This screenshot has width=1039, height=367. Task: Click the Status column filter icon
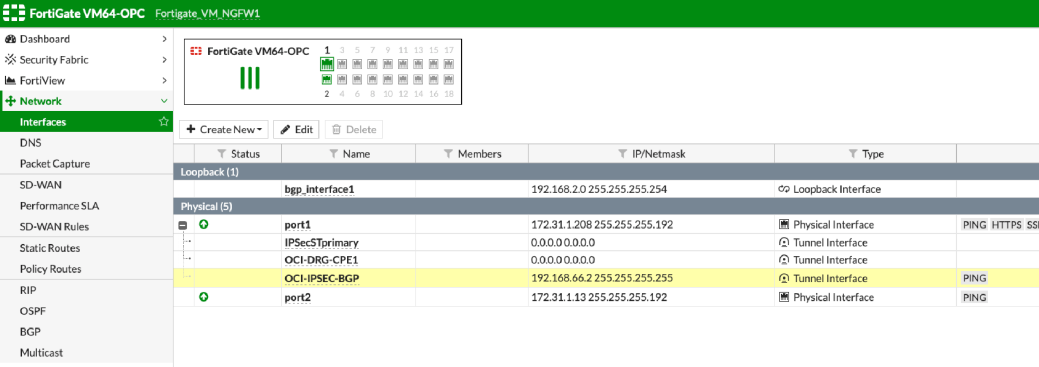point(222,154)
